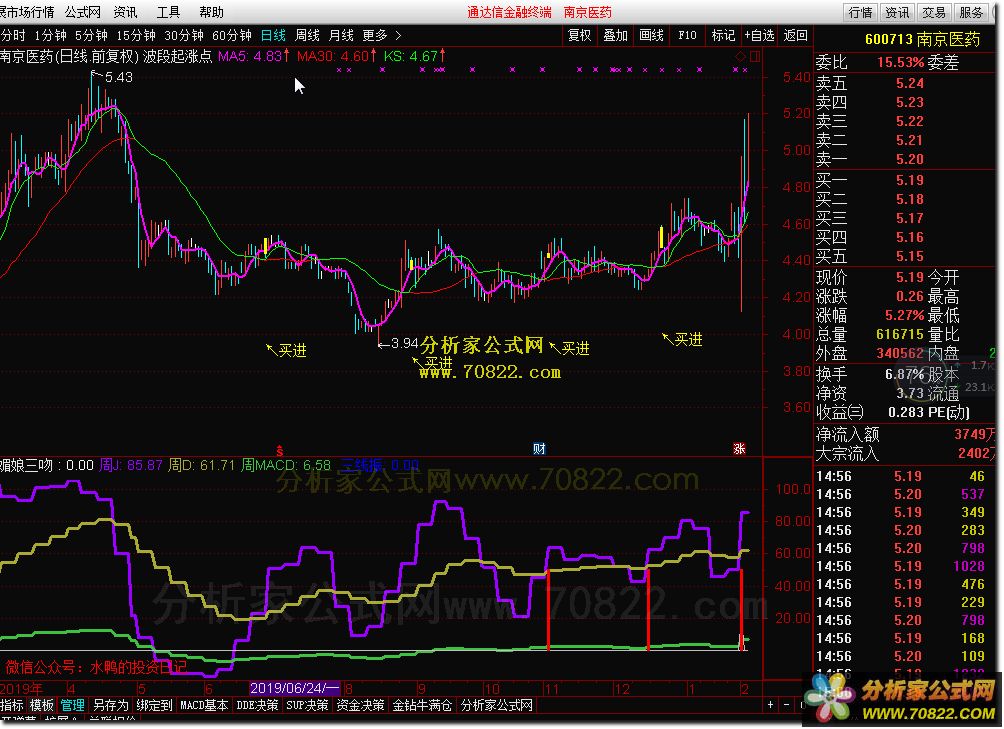Image resolution: width=1004 pixels, height=729 pixels.
Task: Click the 返回 back button
Action: tap(796, 35)
